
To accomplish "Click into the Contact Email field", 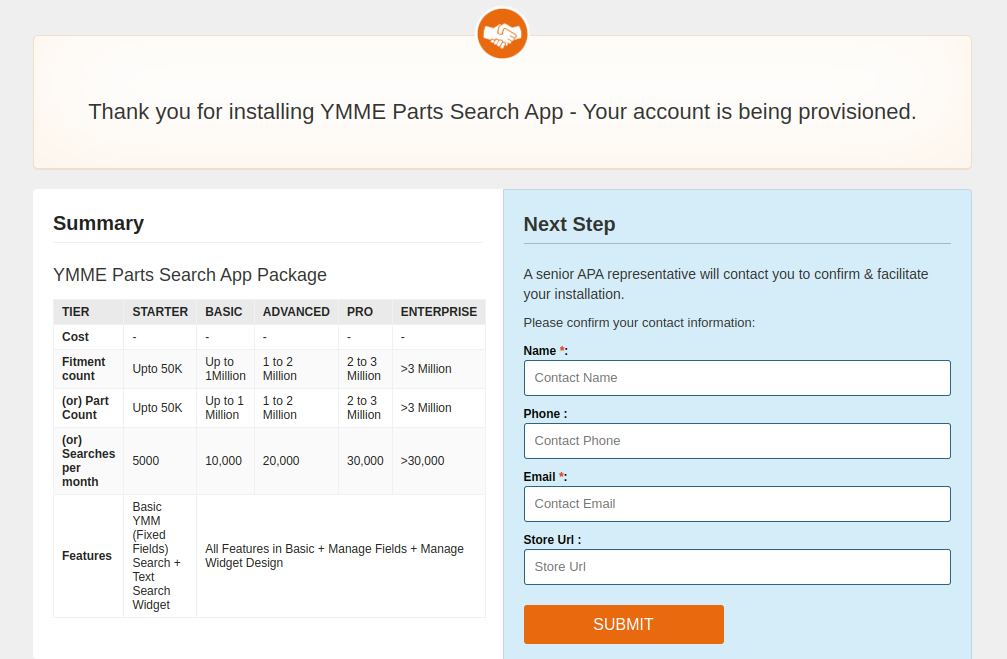I will tap(737, 504).
